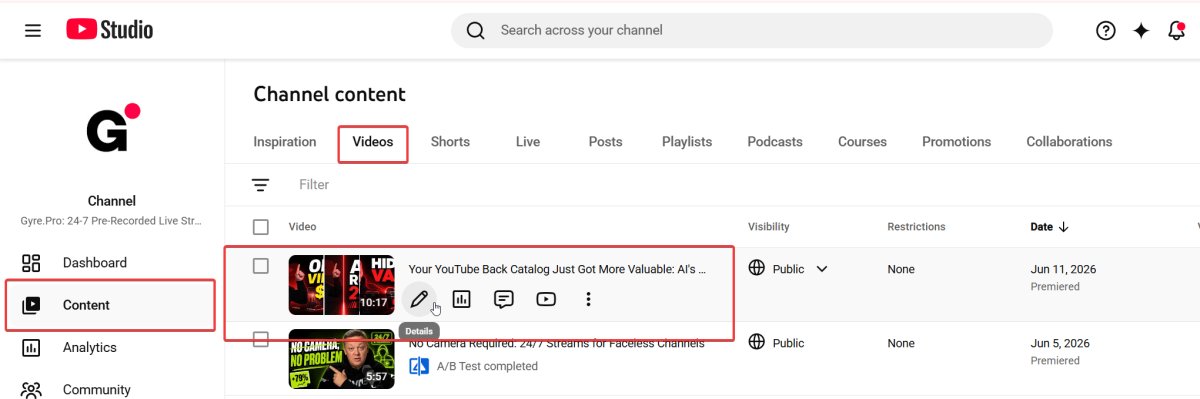Click None restriction cell of second video
Screen dimensions: 1200x399
pyautogui.click(x=901, y=343)
